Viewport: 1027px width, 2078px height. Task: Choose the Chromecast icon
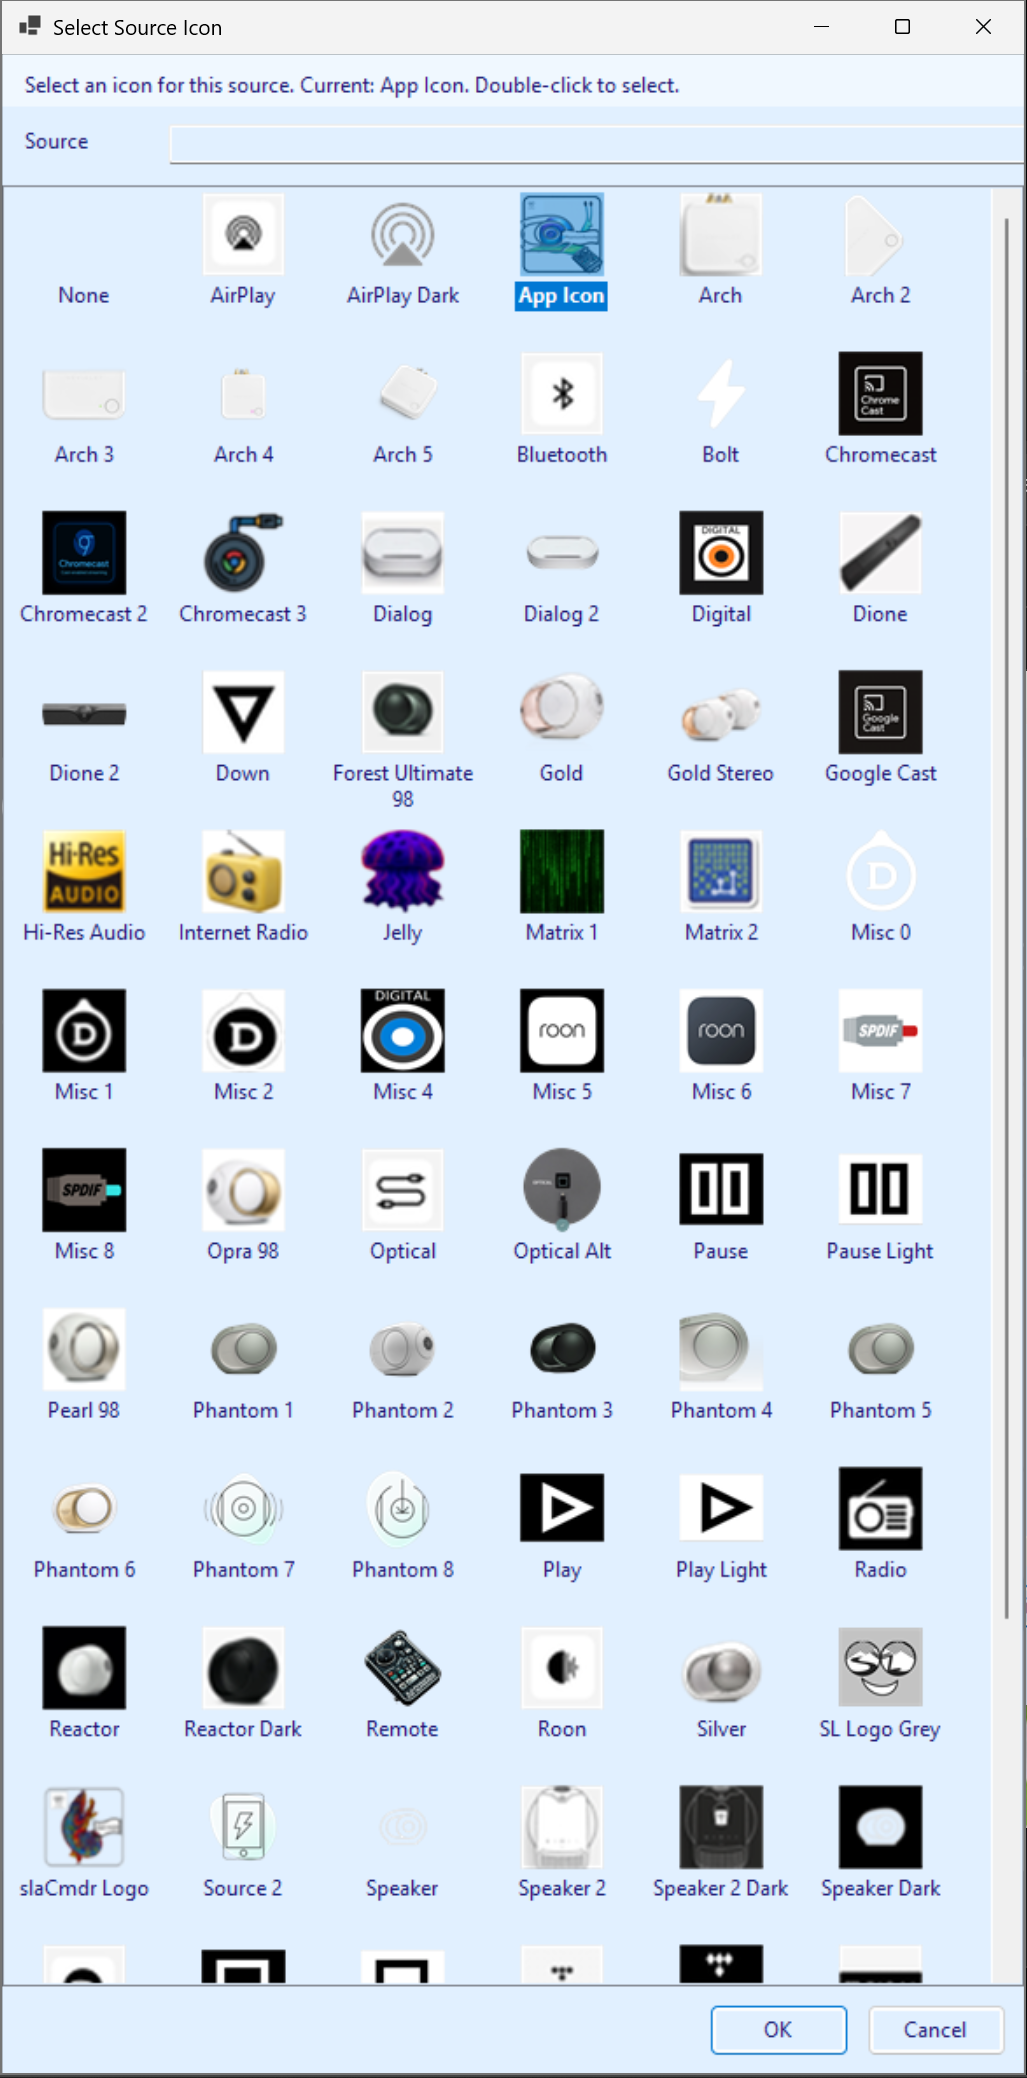point(881,394)
